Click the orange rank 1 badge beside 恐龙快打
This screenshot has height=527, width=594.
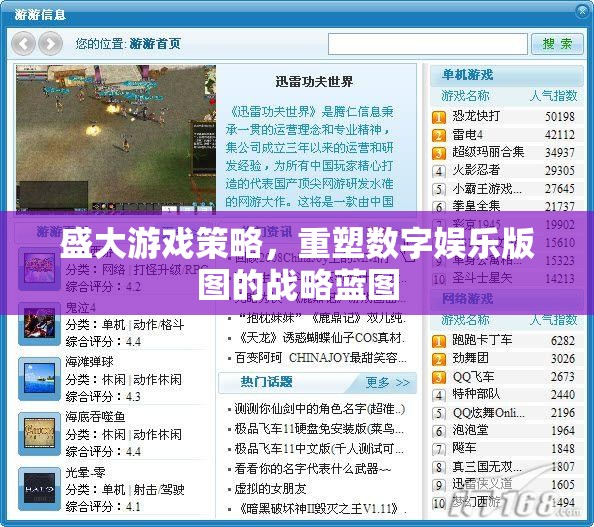click(x=439, y=117)
